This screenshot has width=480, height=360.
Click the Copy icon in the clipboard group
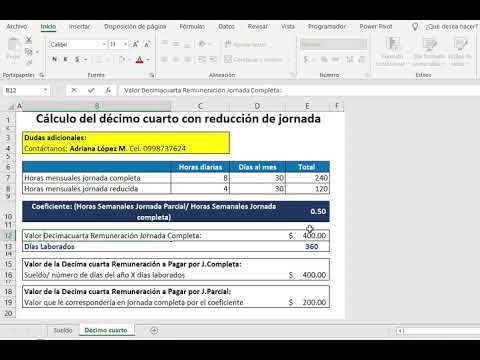pos(29,52)
